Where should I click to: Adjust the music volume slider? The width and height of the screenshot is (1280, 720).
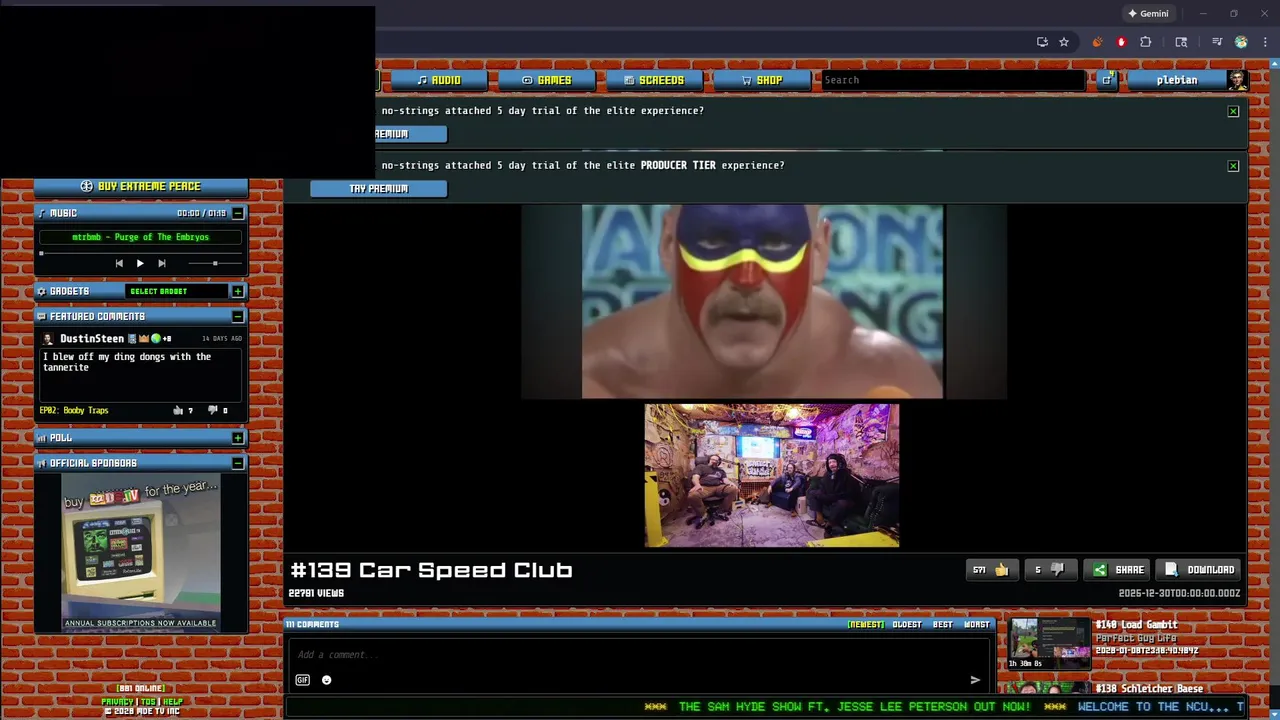coord(215,263)
